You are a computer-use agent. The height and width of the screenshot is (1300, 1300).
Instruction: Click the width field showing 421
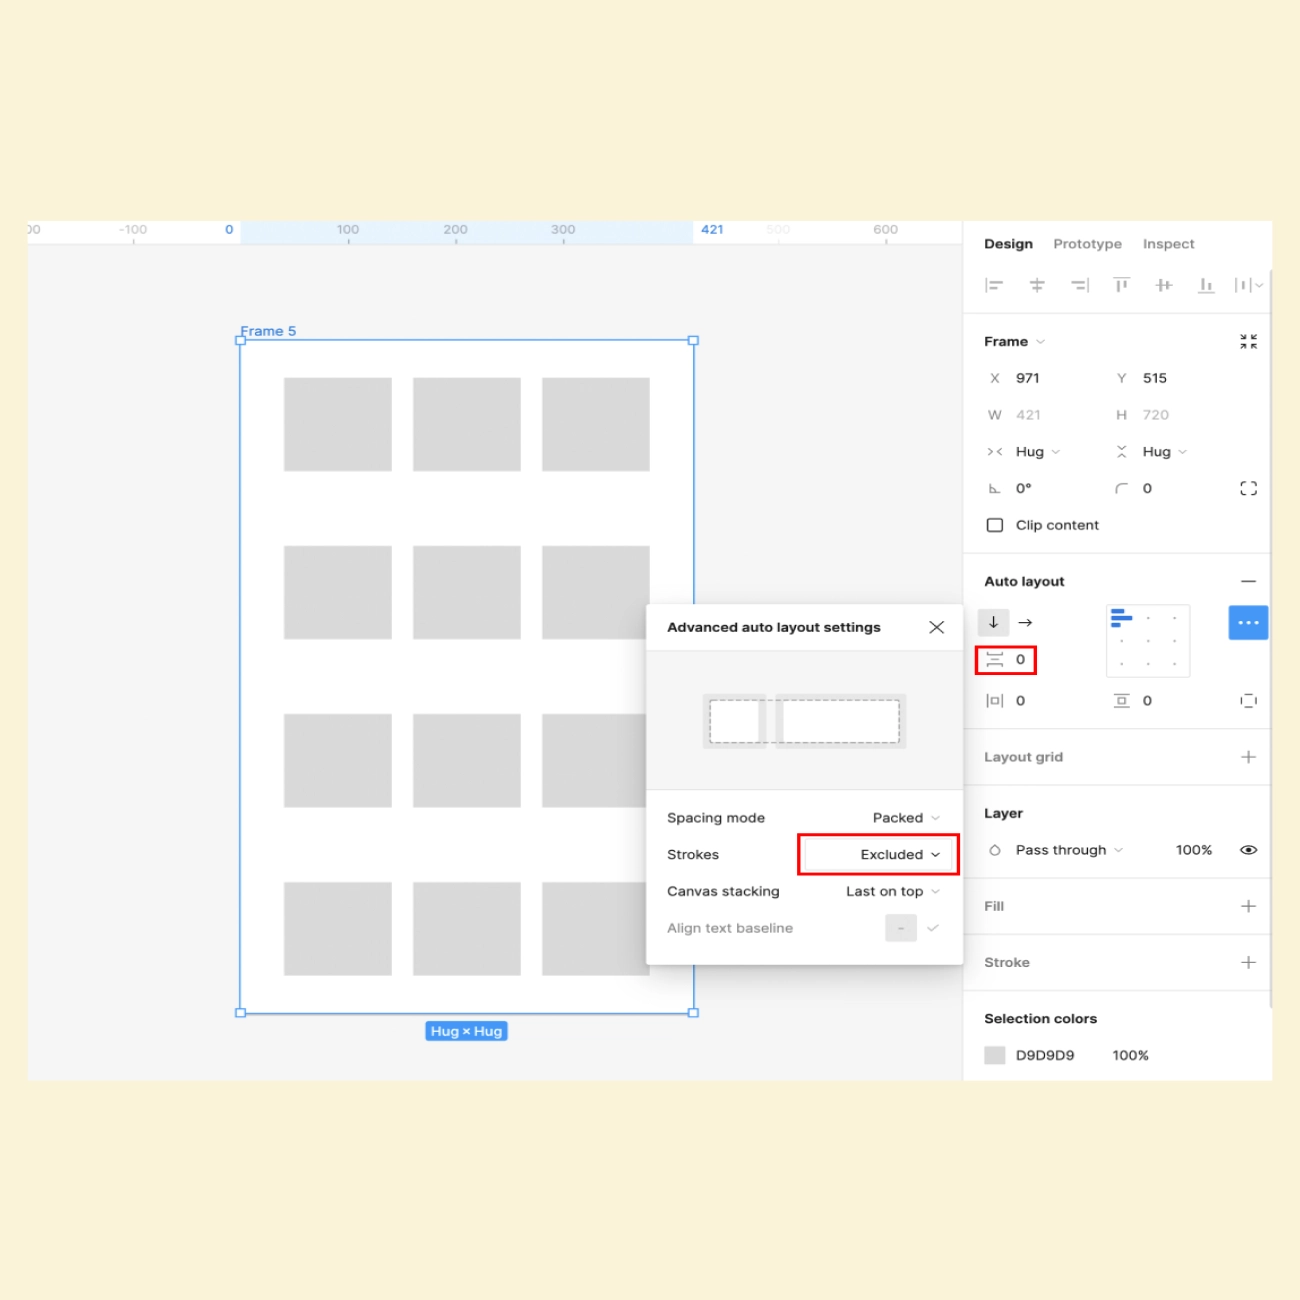coord(1028,415)
